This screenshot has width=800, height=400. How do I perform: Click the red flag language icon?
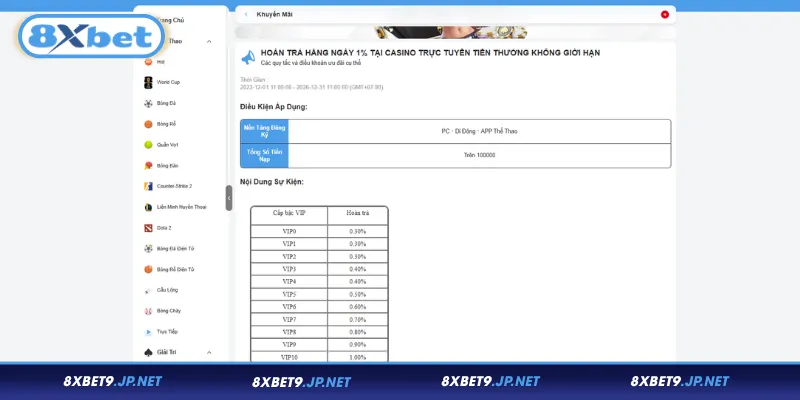664,14
